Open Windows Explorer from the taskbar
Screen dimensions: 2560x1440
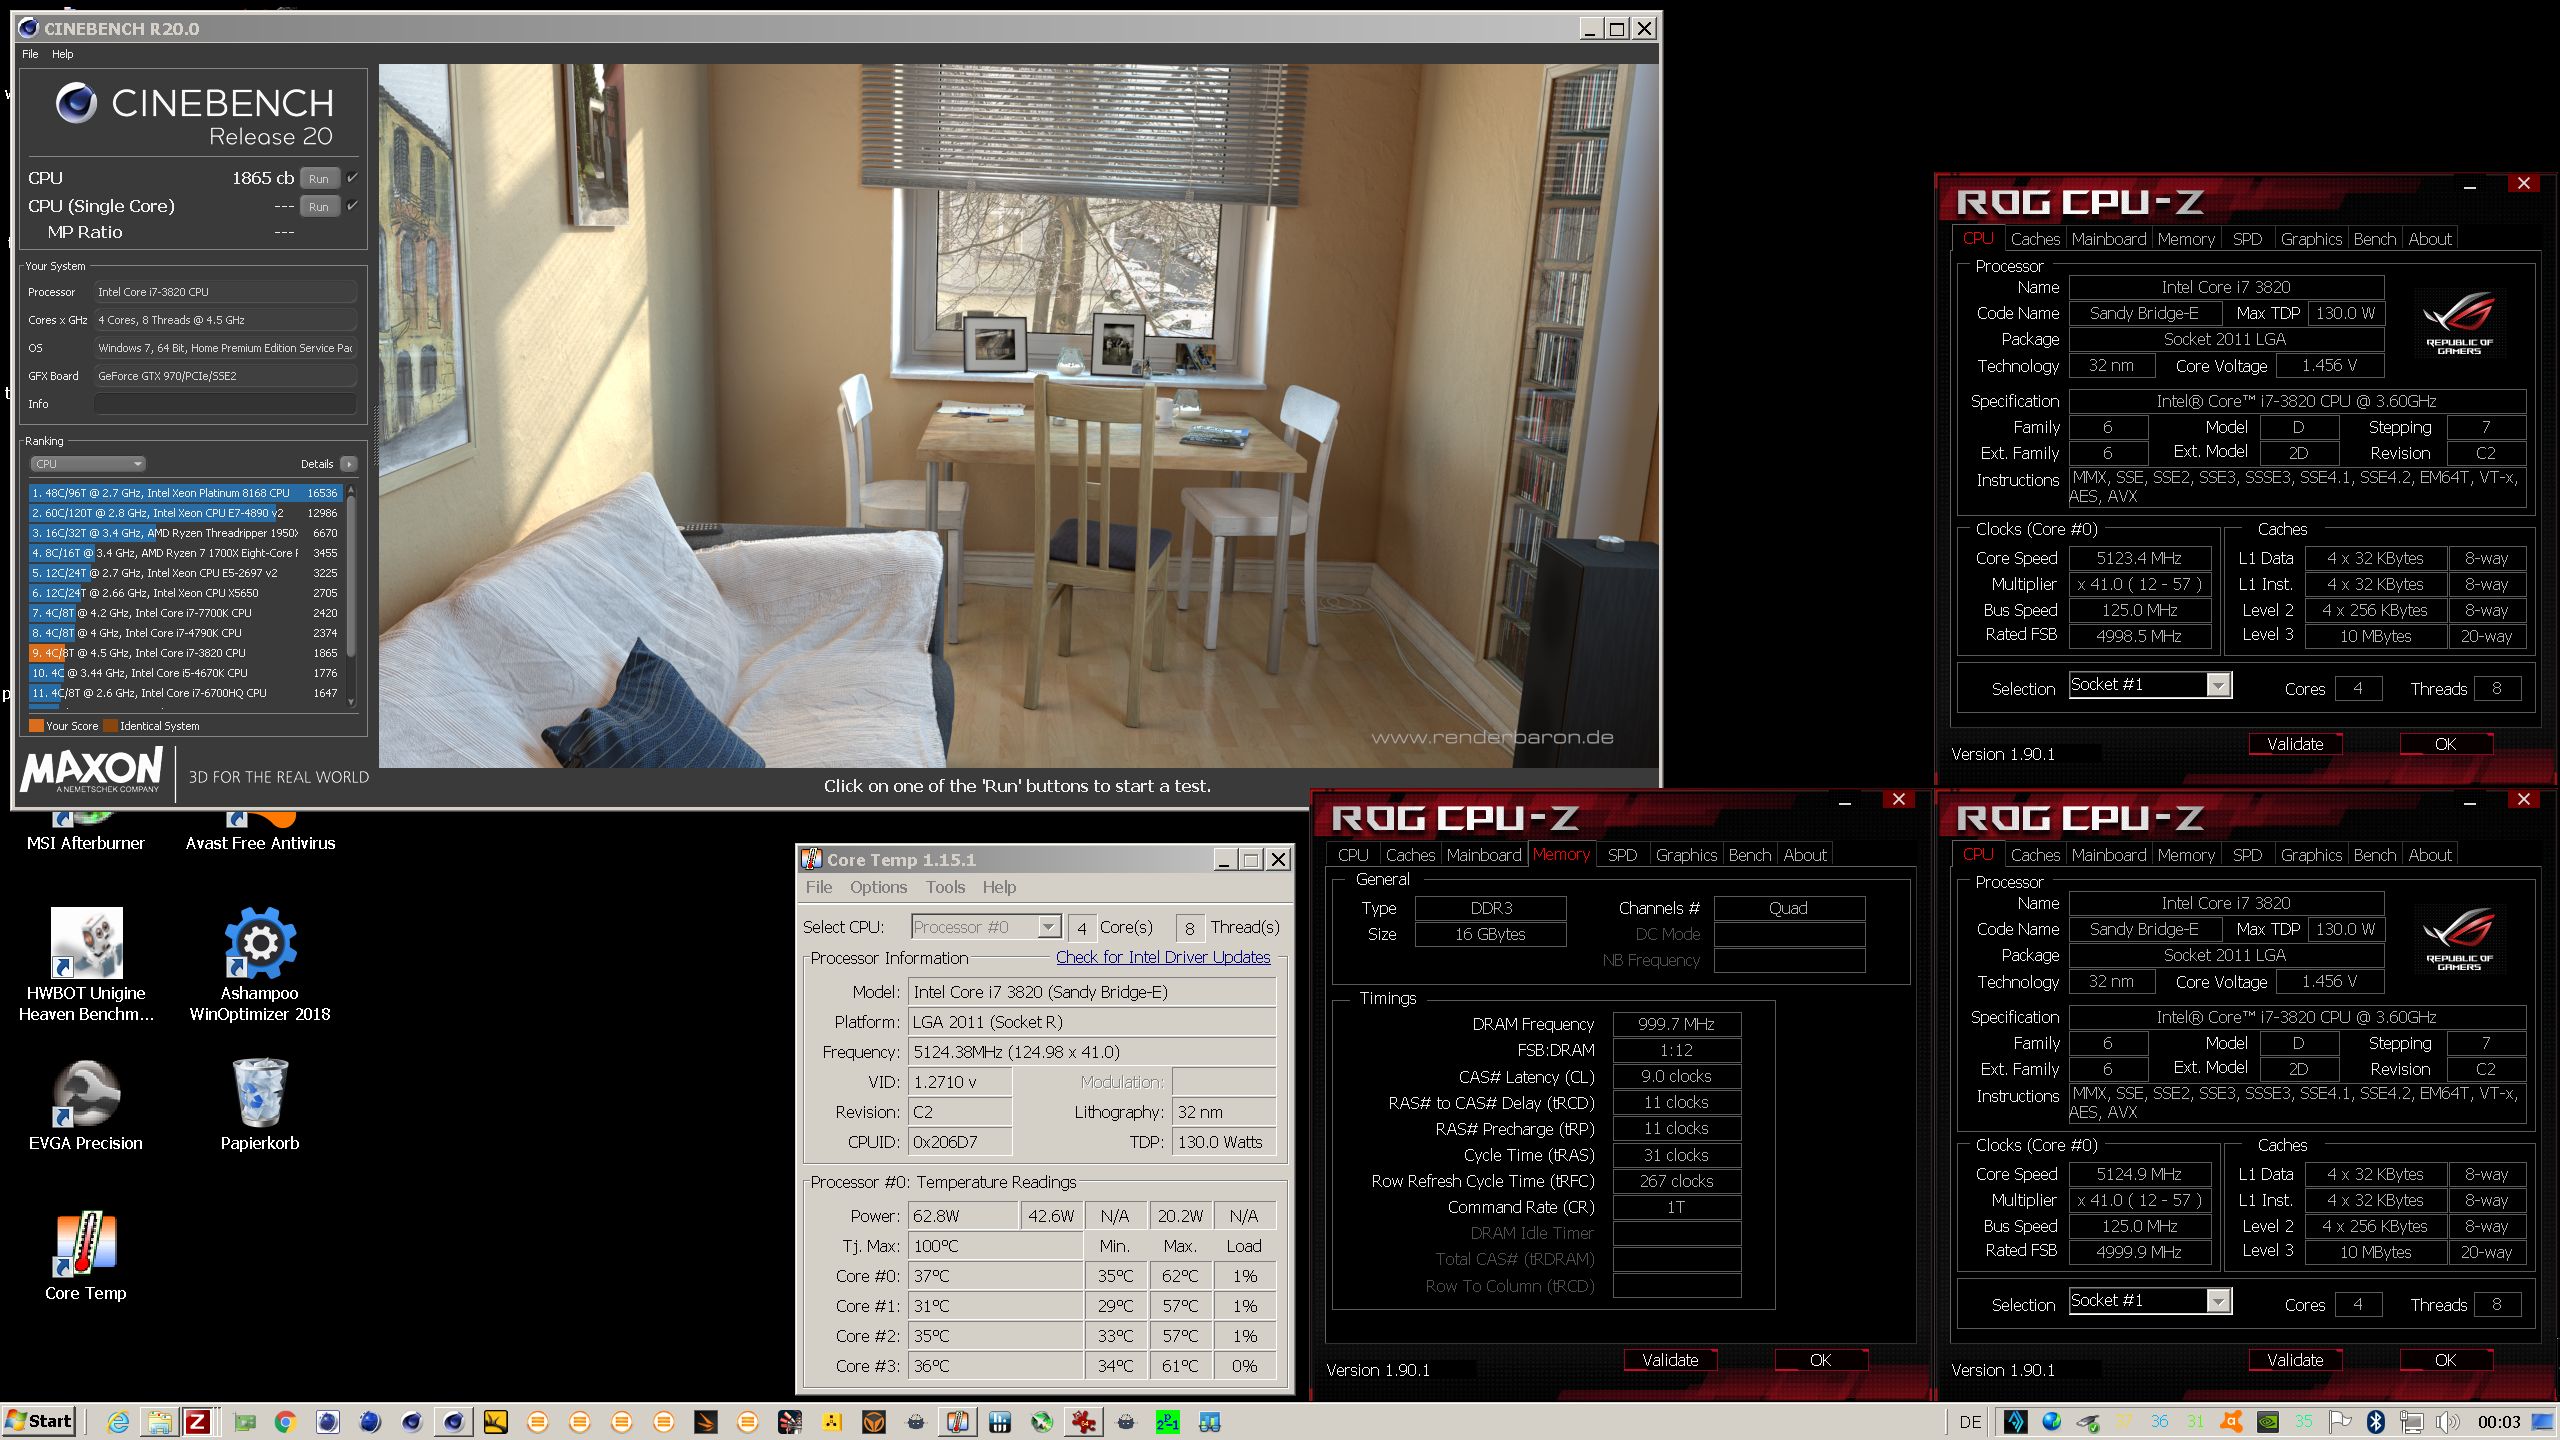[x=159, y=1422]
